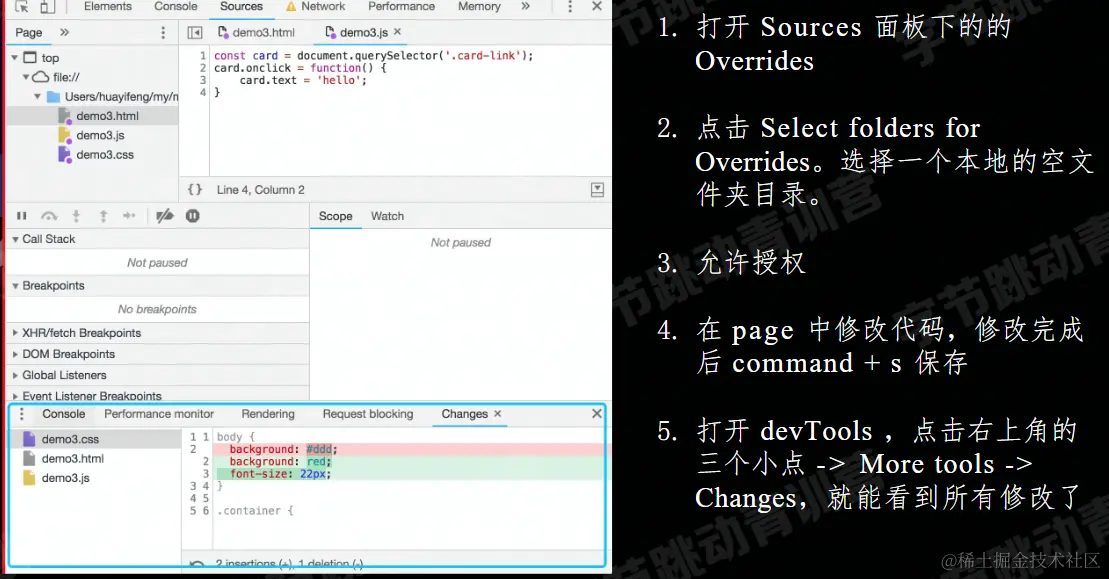Open the Rendering drawer tab
Screen dimensions: 1109x579
click(x=268, y=414)
